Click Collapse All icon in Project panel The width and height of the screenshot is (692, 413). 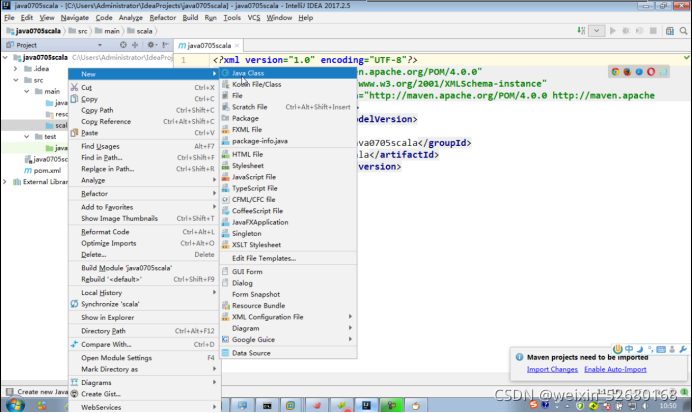click(135, 45)
